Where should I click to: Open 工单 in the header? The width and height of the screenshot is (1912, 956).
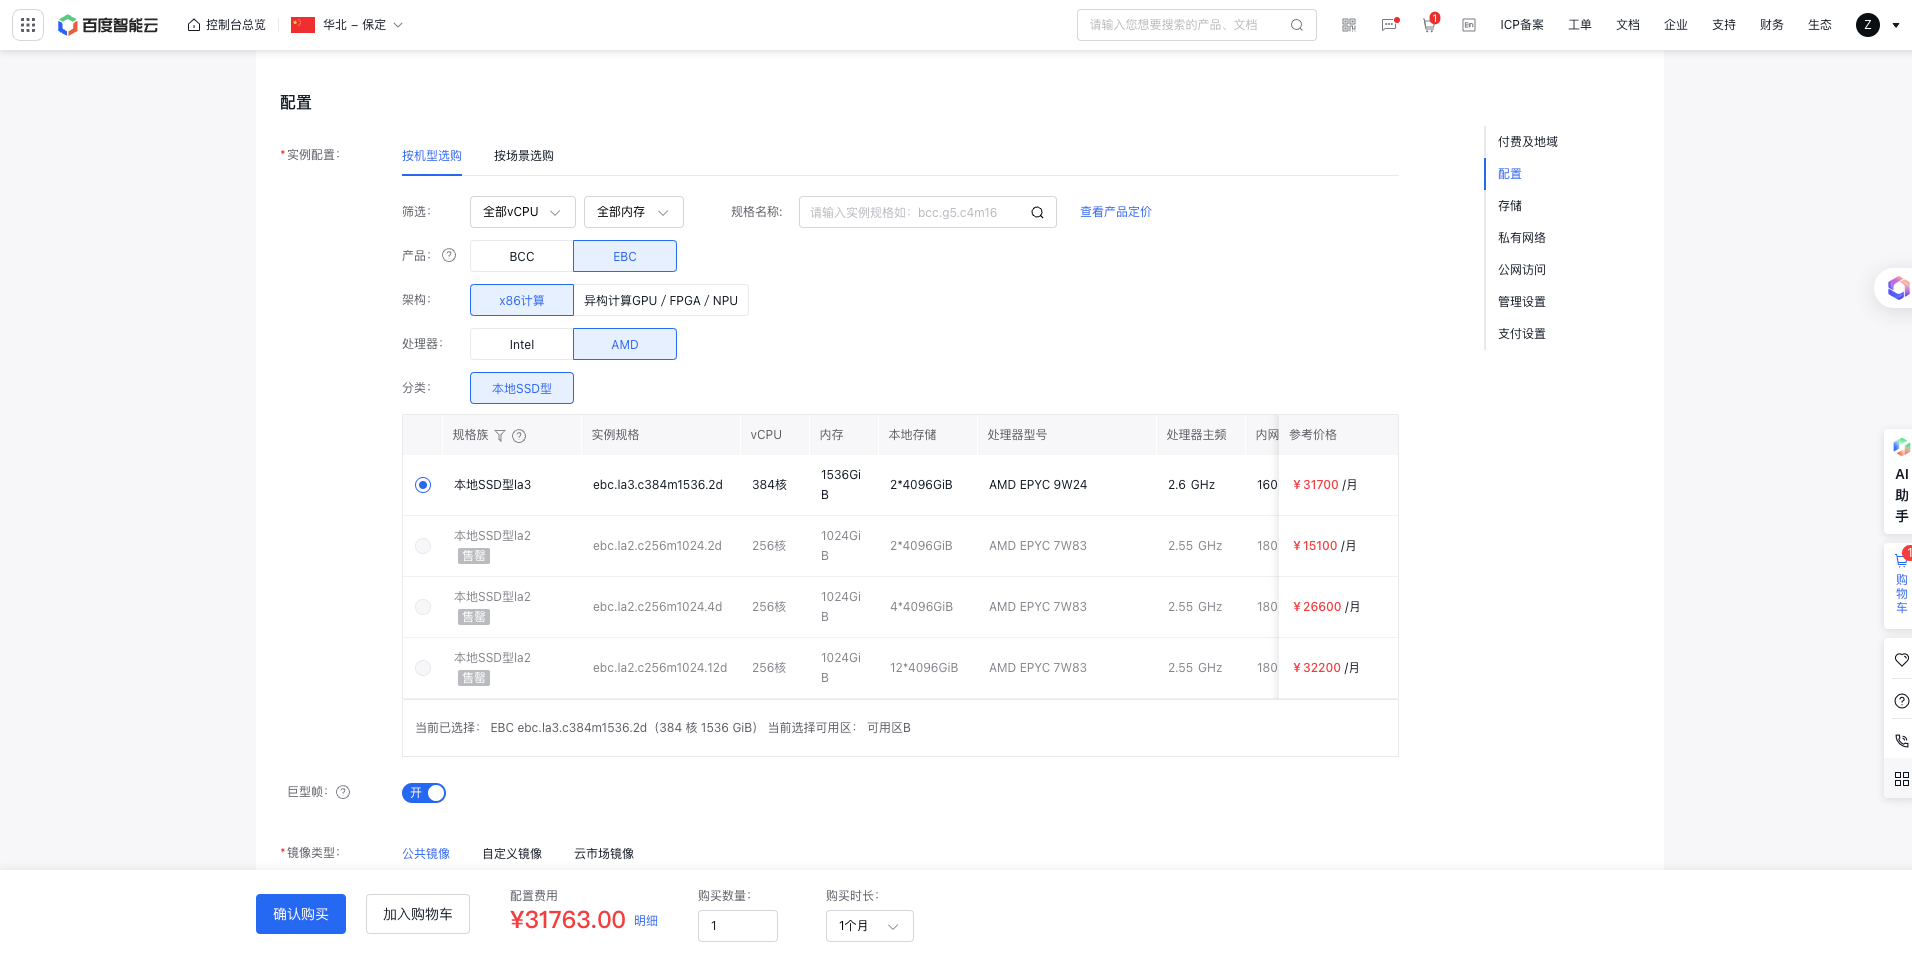pyautogui.click(x=1580, y=25)
